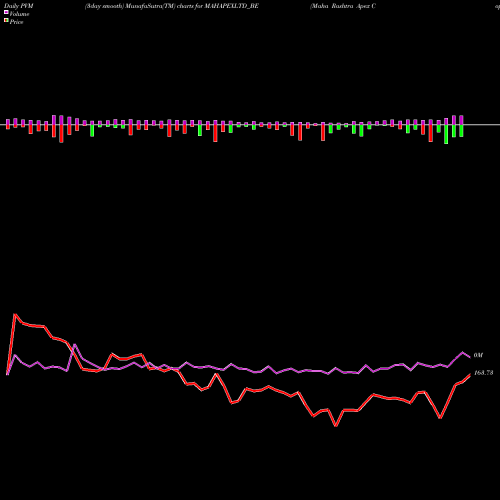Click the 0M volume value label

478,355
